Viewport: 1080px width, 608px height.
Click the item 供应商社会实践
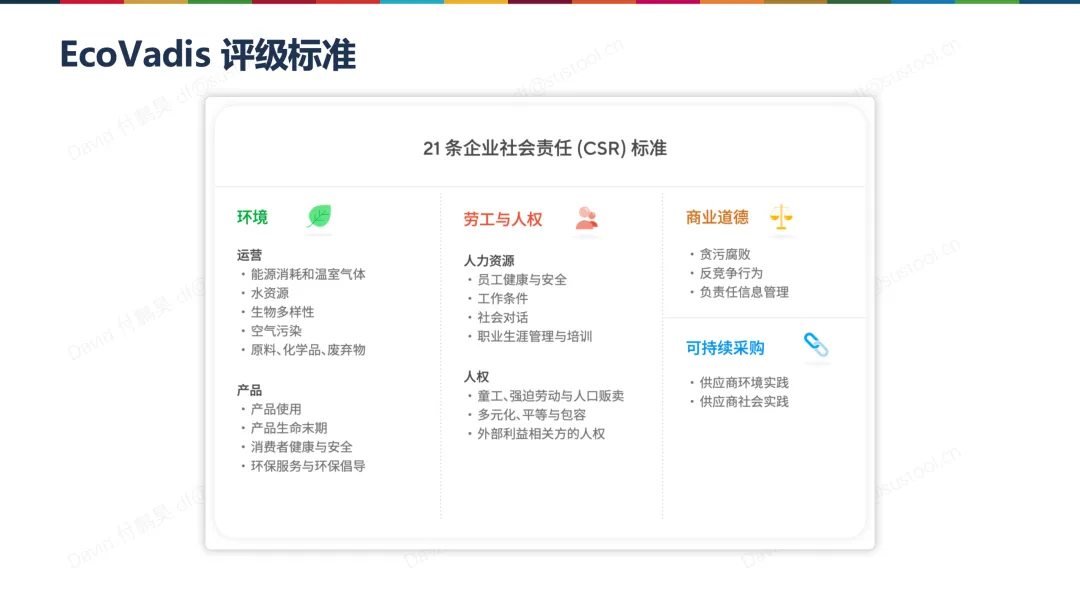(x=745, y=402)
